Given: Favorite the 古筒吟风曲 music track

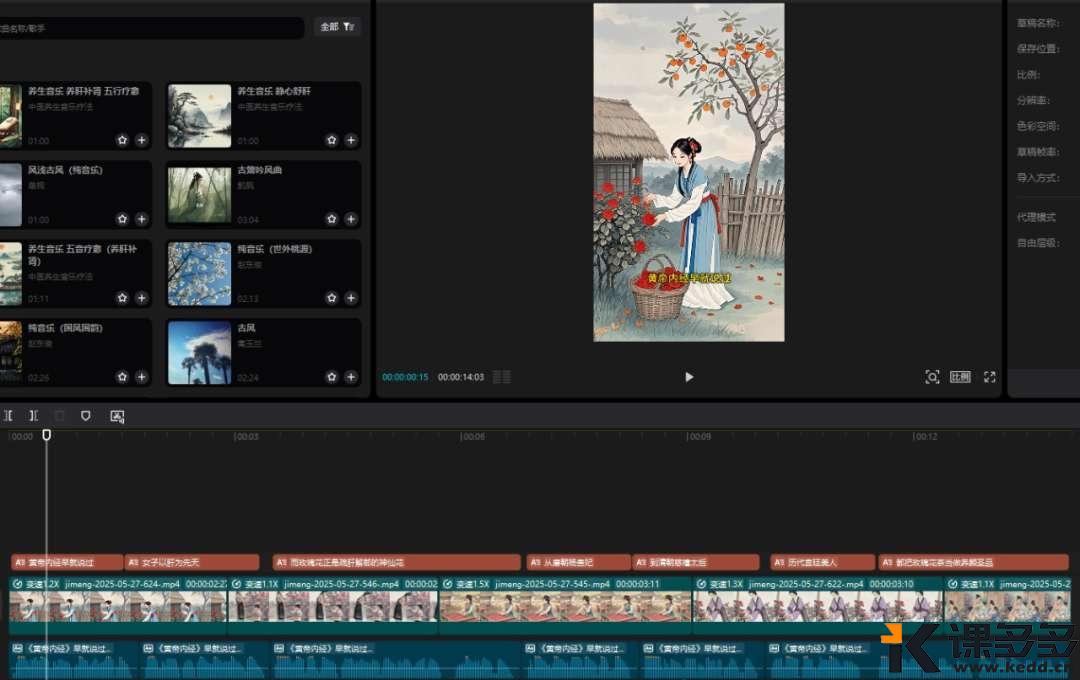Looking at the screenshot, I should tap(331, 219).
